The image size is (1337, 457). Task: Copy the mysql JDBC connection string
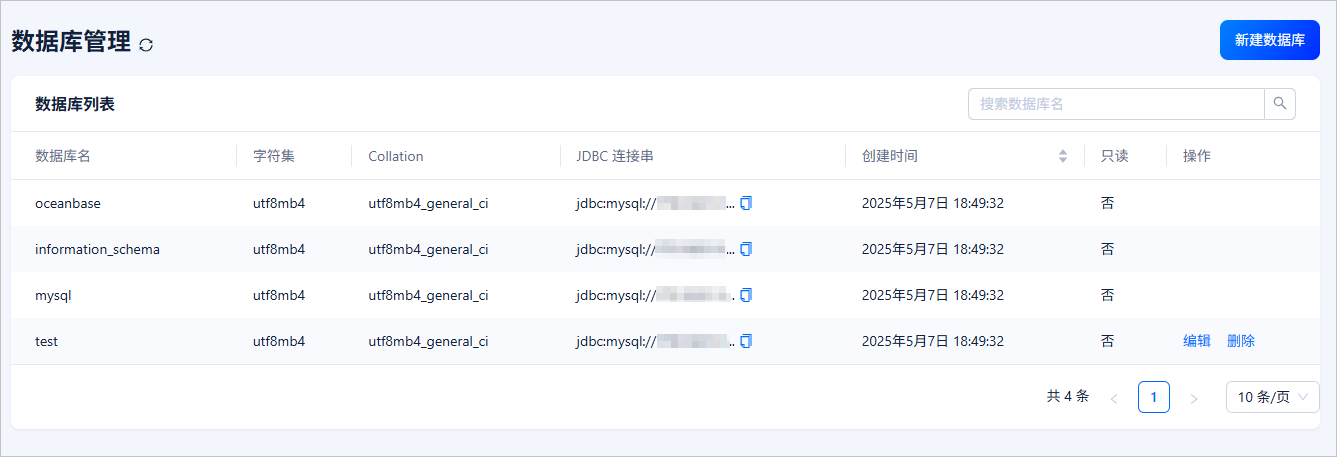tap(746, 295)
